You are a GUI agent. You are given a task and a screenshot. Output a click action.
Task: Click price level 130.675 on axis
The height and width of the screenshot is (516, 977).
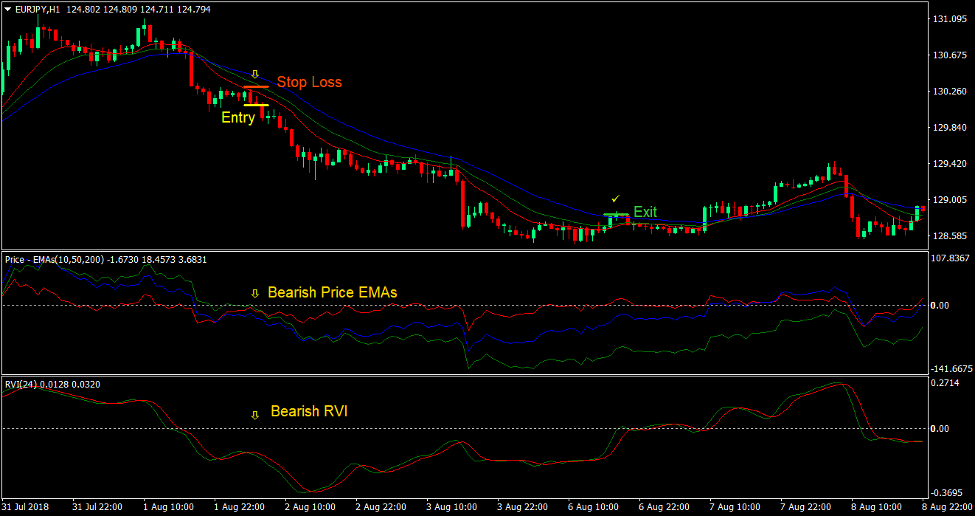(x=950, y=55)
